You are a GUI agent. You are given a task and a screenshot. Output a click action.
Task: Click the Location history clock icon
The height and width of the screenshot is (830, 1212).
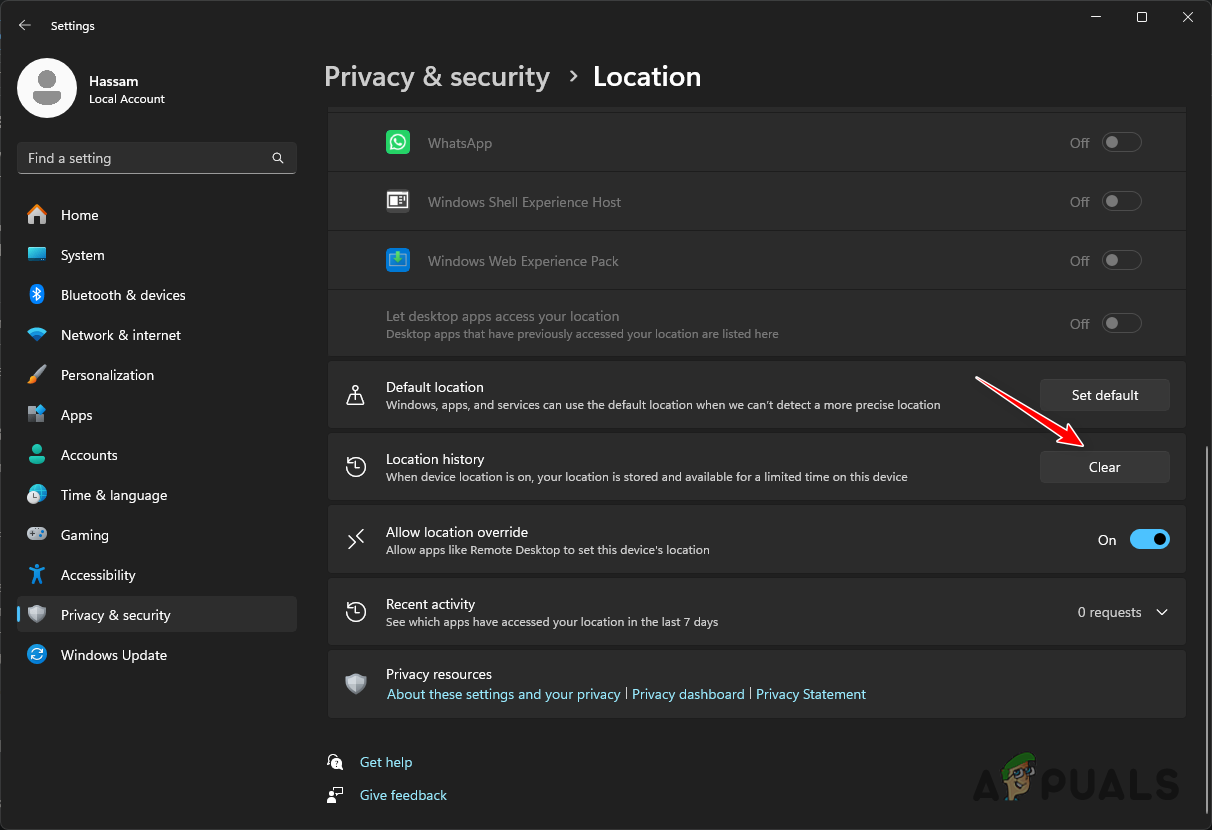coord(356,466)
